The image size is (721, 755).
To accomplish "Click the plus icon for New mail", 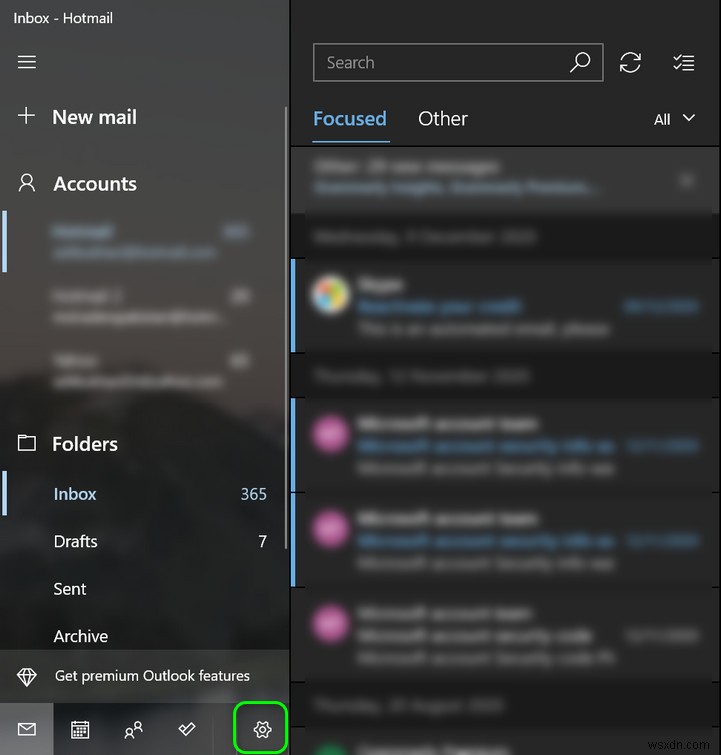I will (x=26, y=116).
